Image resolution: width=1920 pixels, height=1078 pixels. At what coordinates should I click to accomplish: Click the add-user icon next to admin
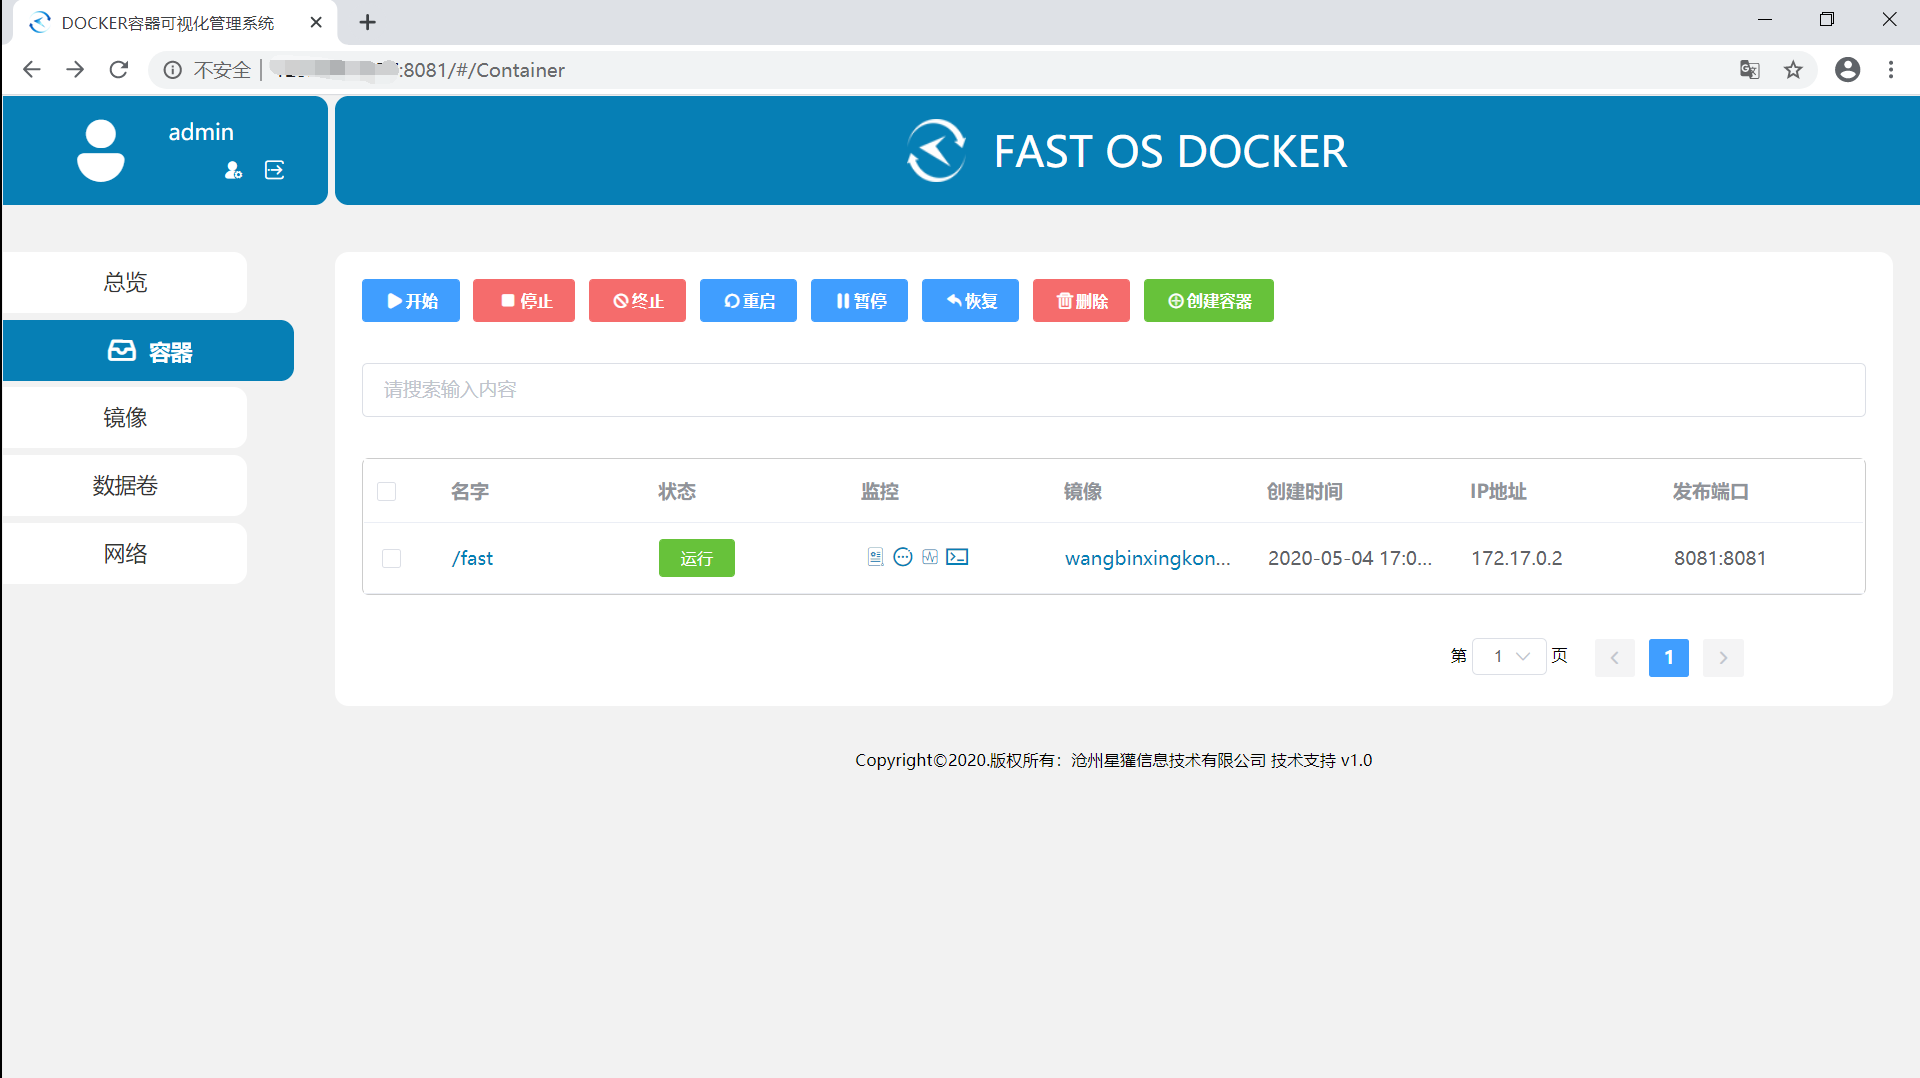pos(233,170)
